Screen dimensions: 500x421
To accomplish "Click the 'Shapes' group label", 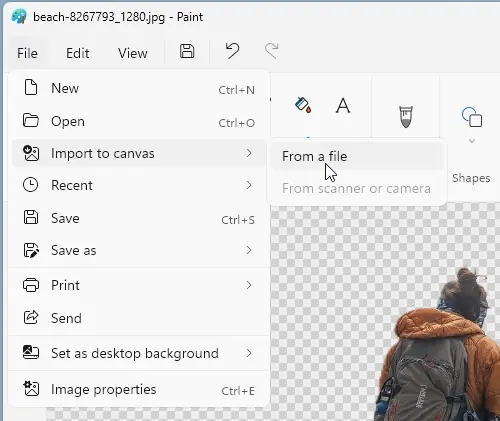I will [x=471, y=178].
